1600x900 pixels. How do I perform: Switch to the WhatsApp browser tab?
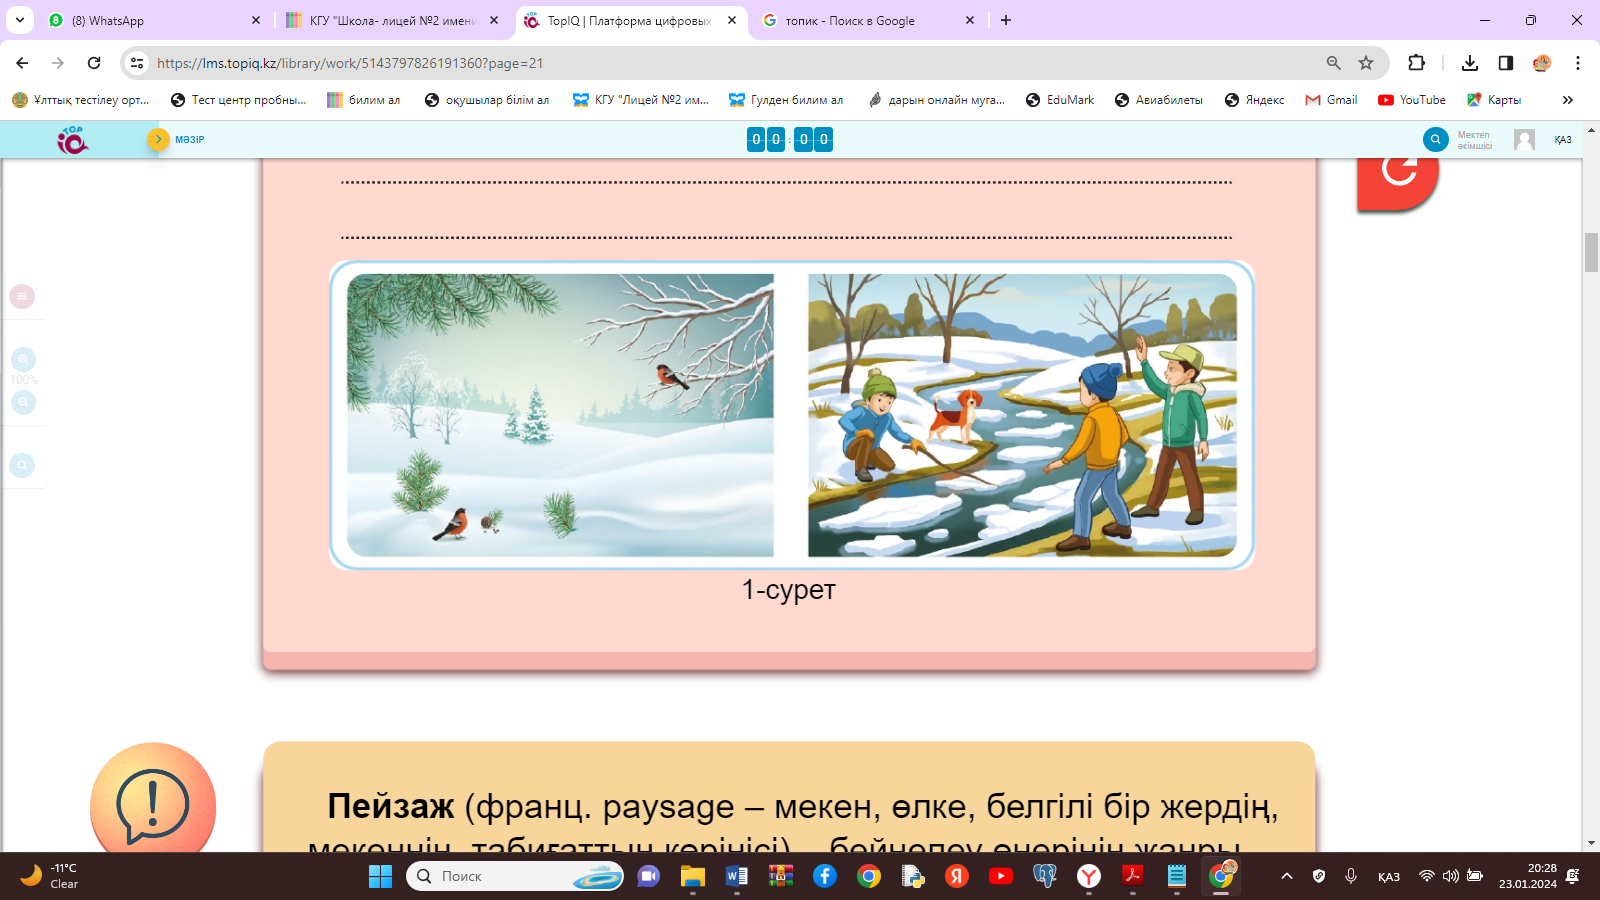click(155, 20)
